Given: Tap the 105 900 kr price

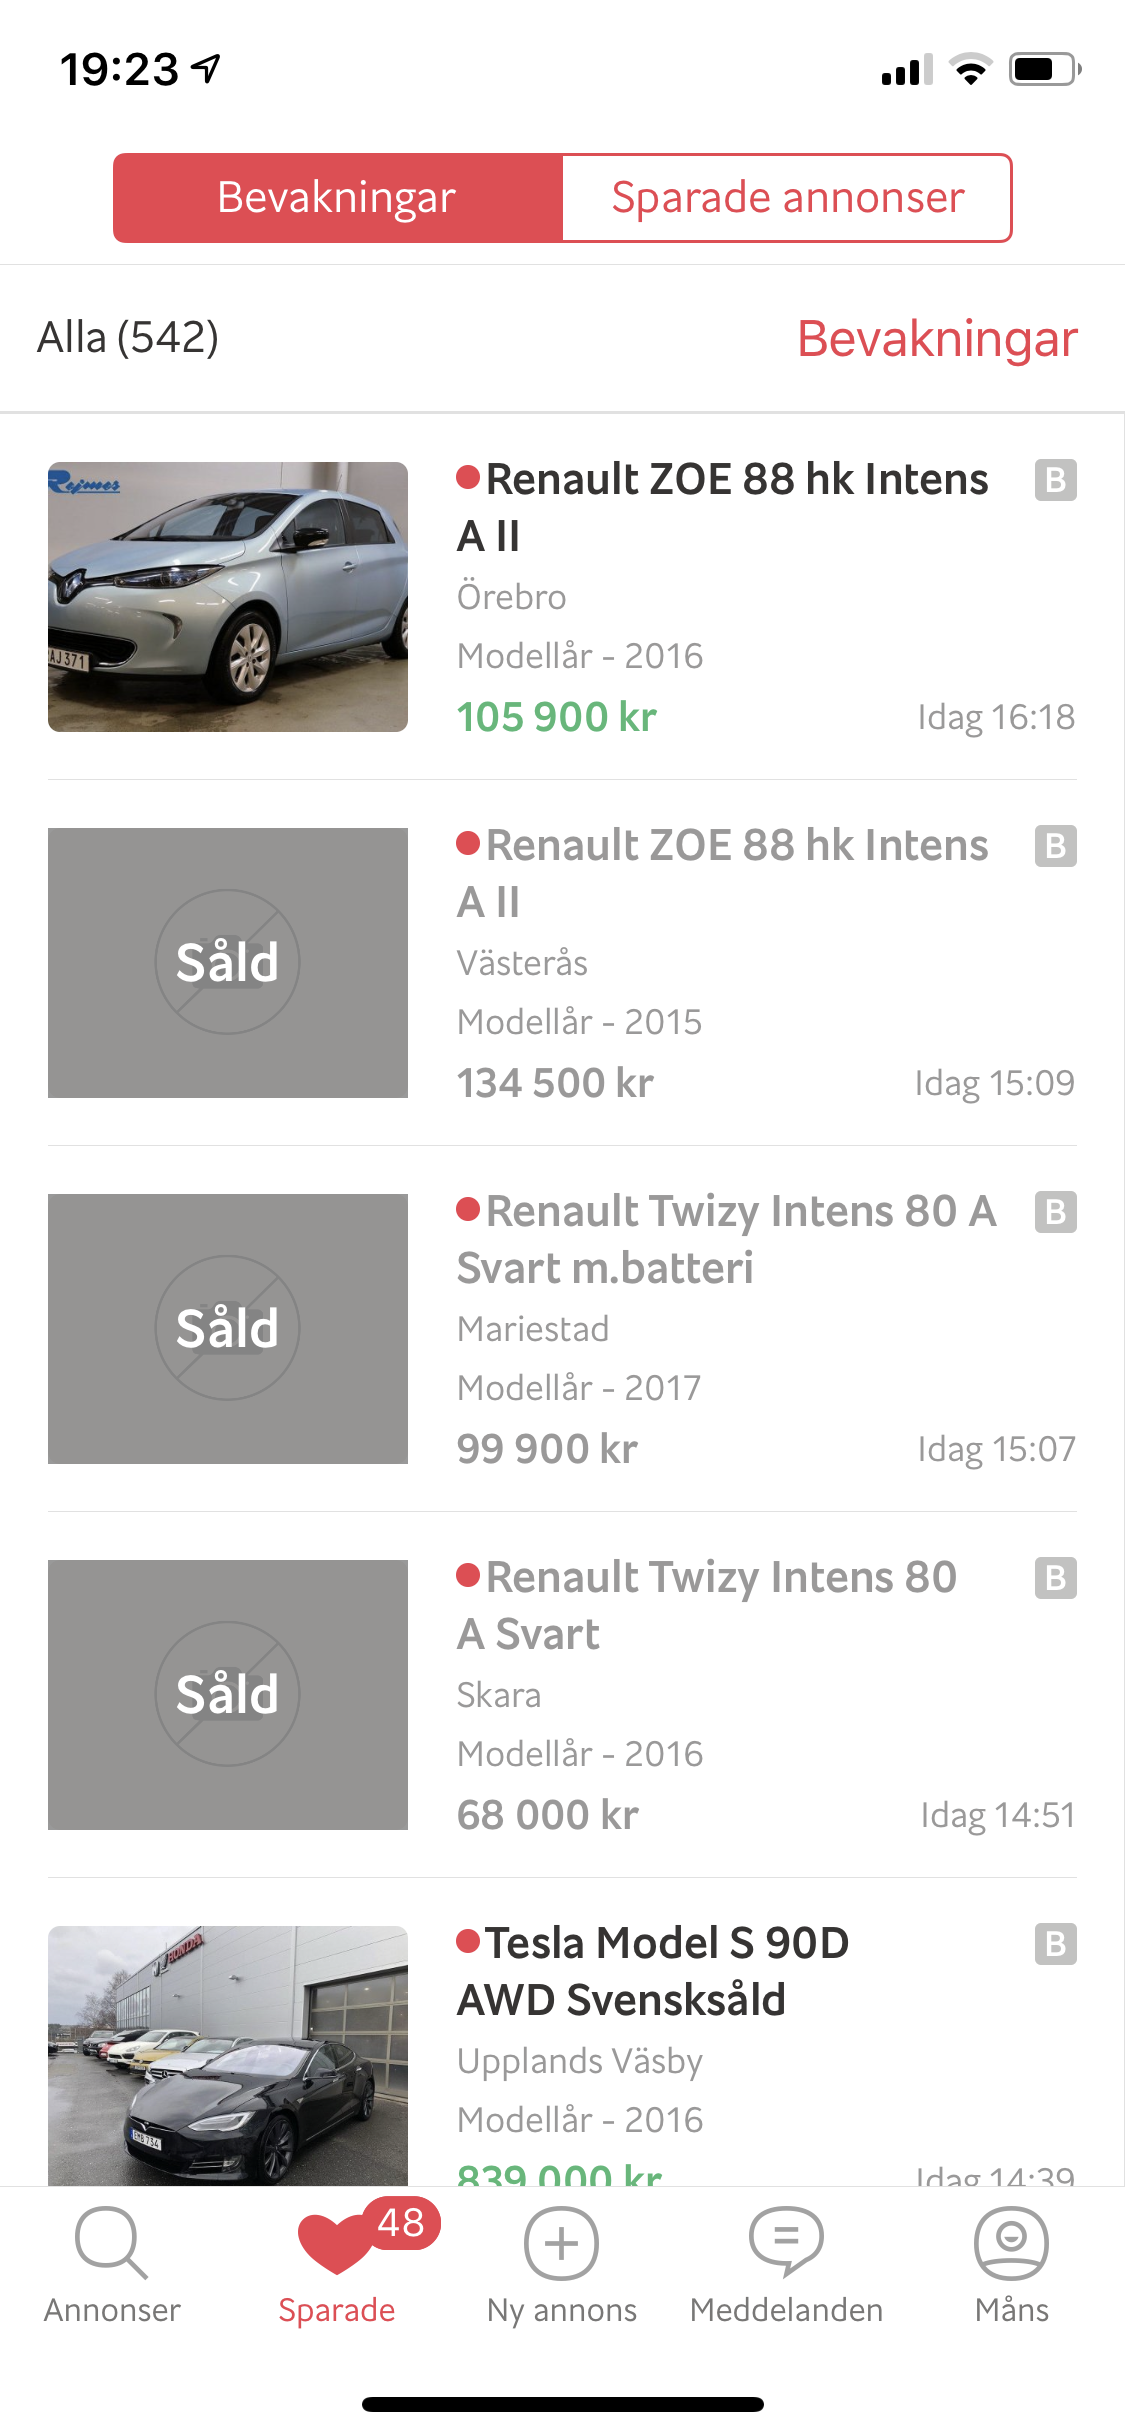Looking at the screenshot, I should coord(557,717).
